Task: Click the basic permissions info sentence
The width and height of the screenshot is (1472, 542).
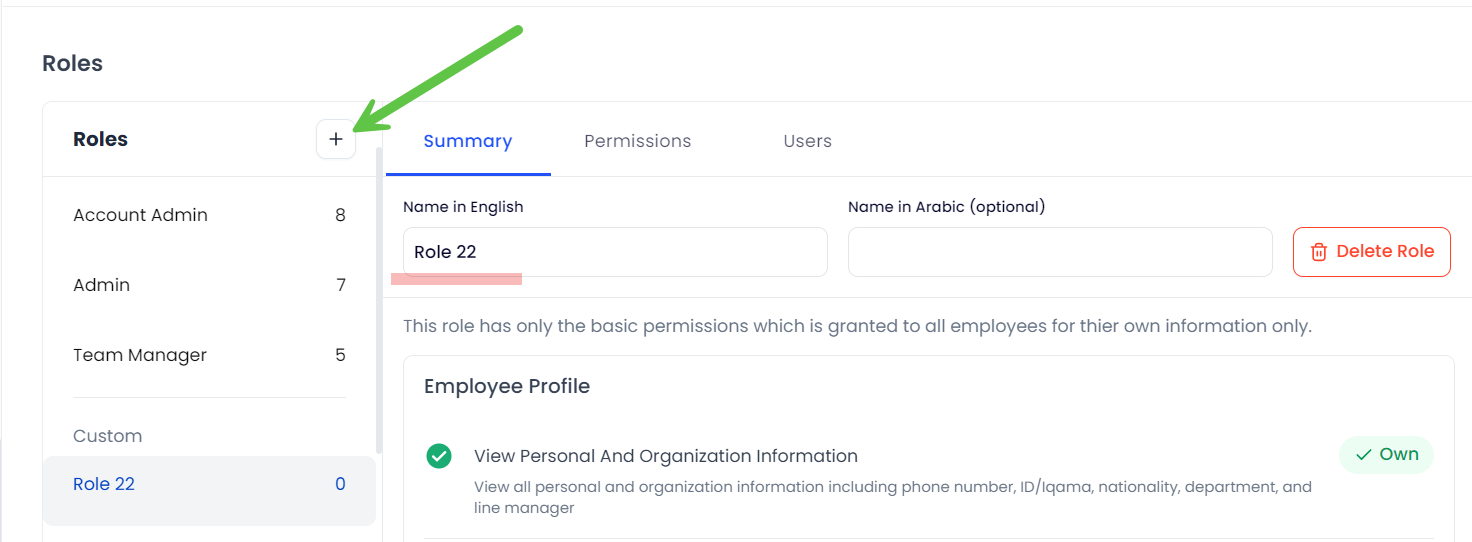Action: point(857,326)
